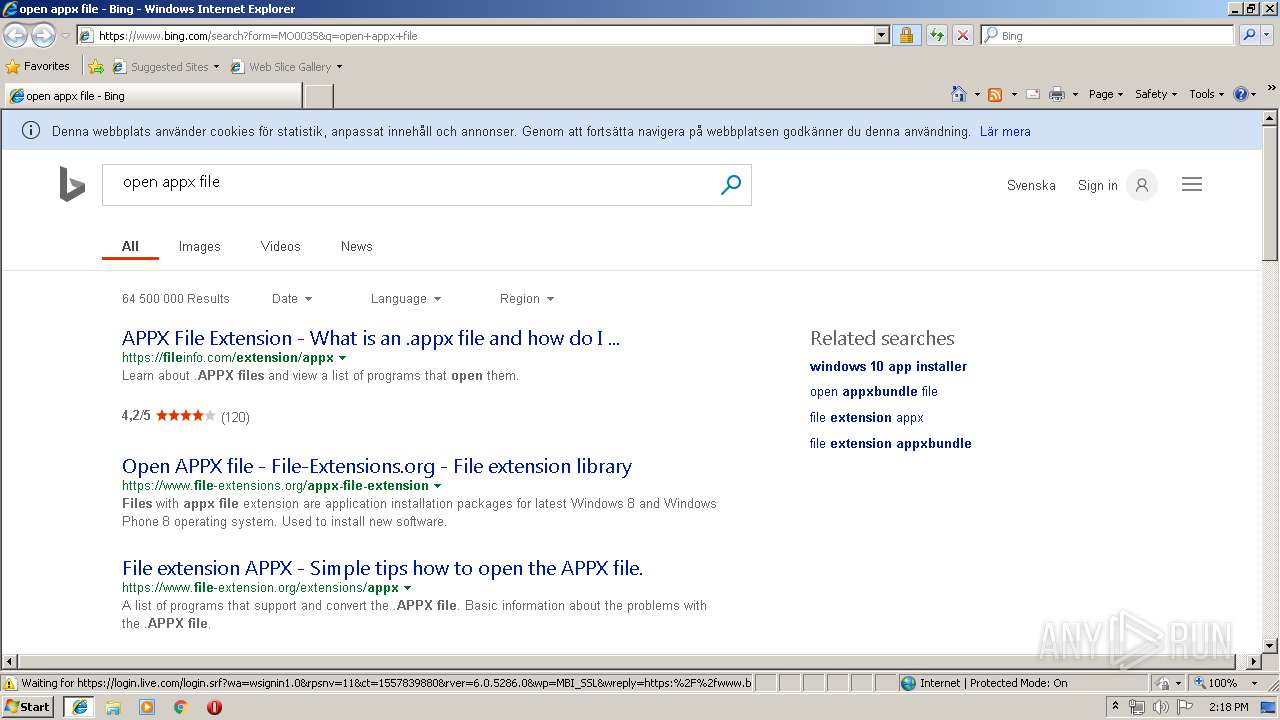The height and width of the screenshot is (720, 1280).
Task: Click the security lock icon in address bar
Action: pos(906,35)
